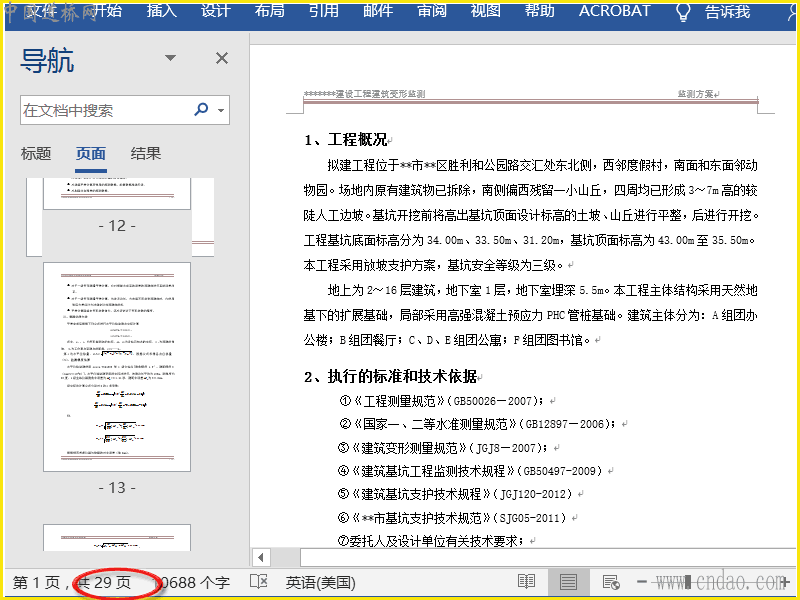Close the 导航 navigation pane
Image resolution: width=800 pixels, height=600 pixels.
click(x=222, y=58)
